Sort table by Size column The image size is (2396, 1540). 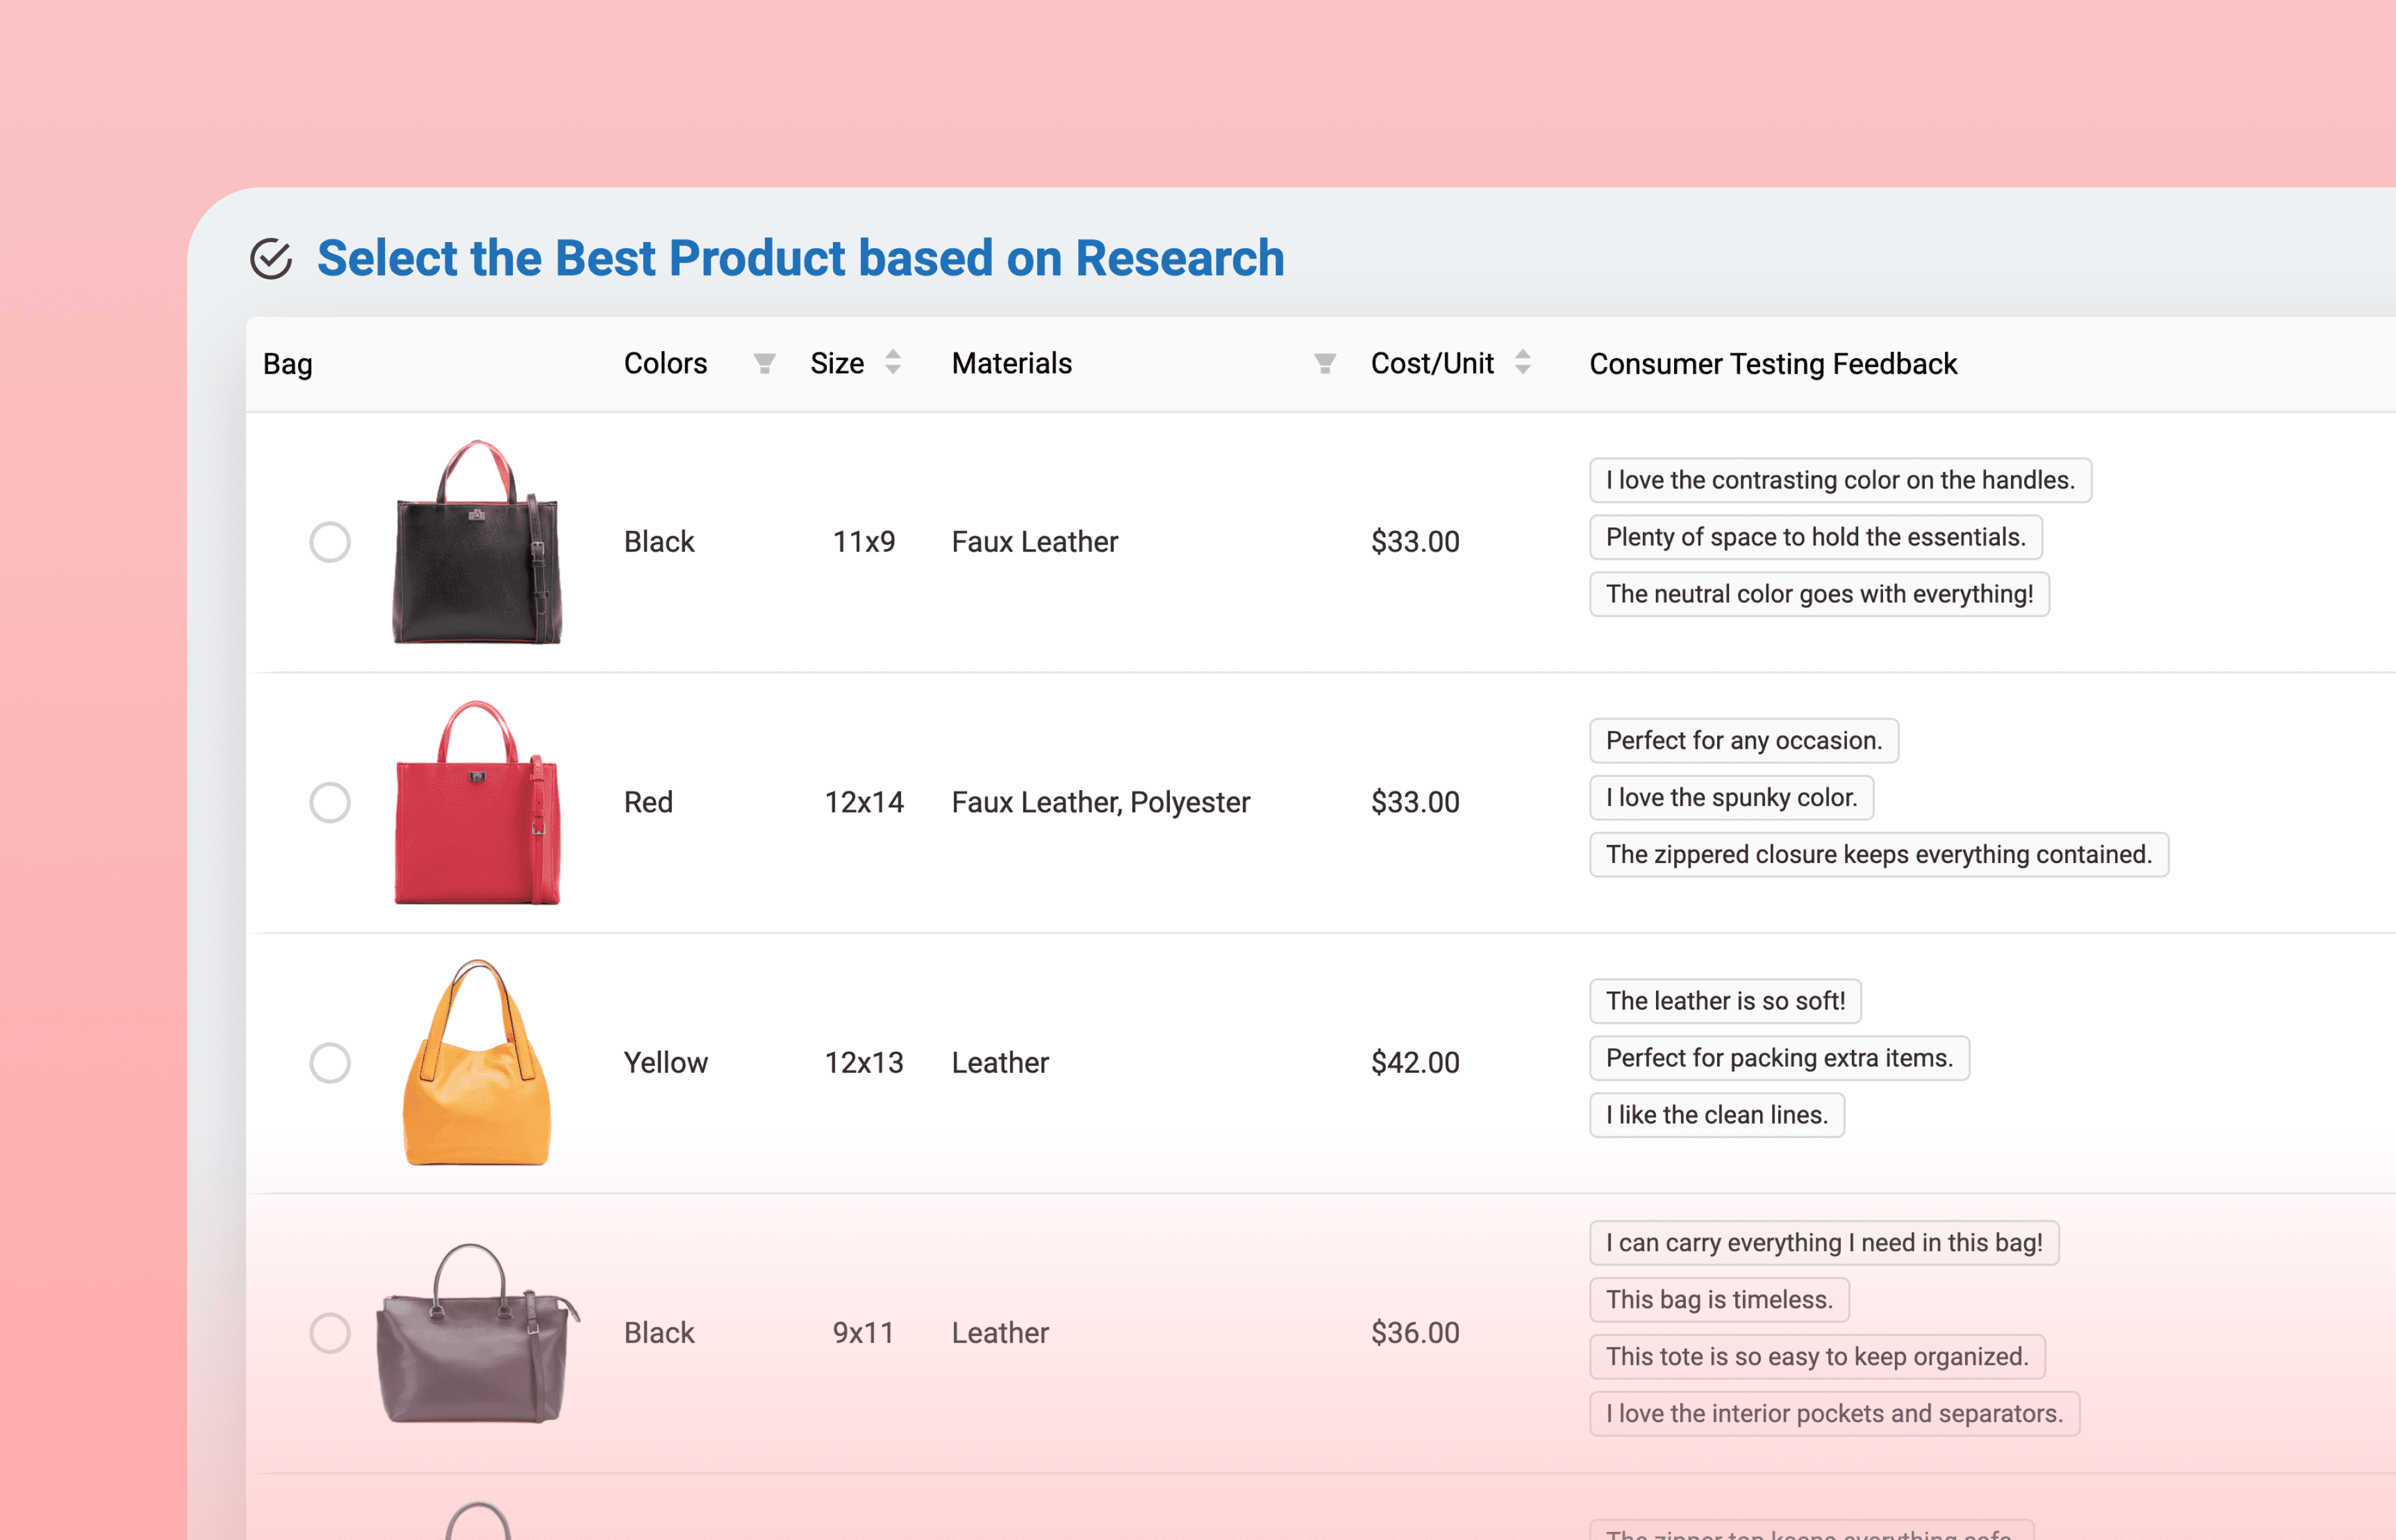892,362
